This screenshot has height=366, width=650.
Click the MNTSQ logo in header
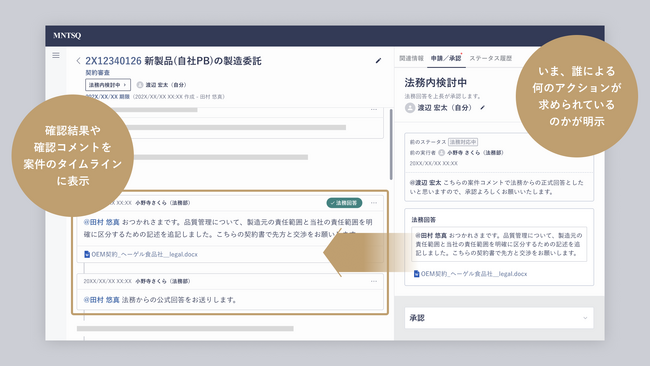click(x=67, y=36)
